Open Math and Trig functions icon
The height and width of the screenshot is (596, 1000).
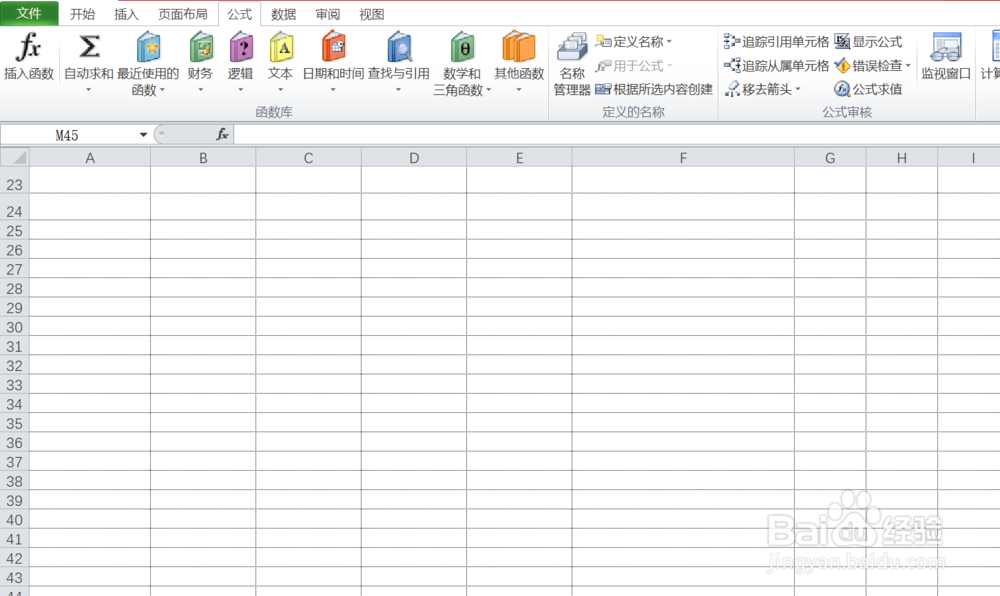coord(462,47)
